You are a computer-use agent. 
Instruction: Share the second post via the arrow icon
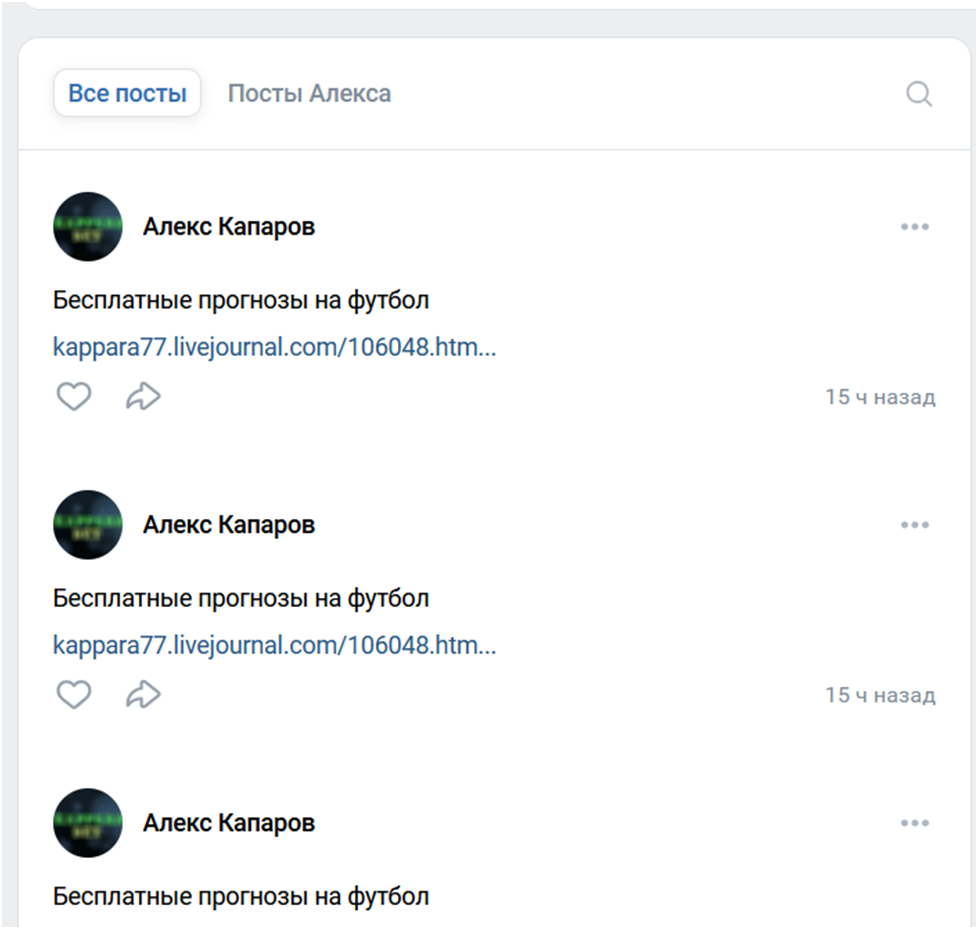click(143, 694)
